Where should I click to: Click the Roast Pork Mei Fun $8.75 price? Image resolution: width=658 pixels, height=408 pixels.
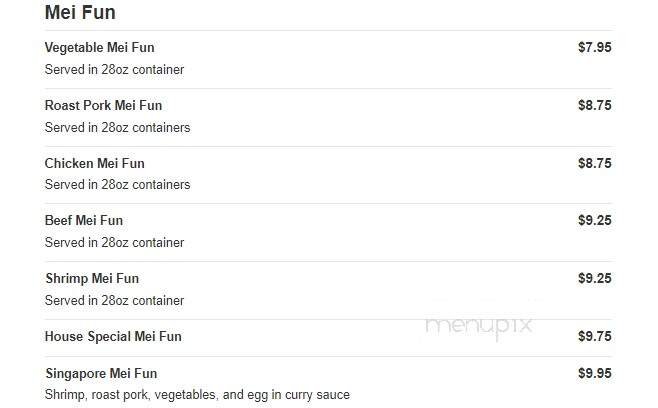click(595, 105)
